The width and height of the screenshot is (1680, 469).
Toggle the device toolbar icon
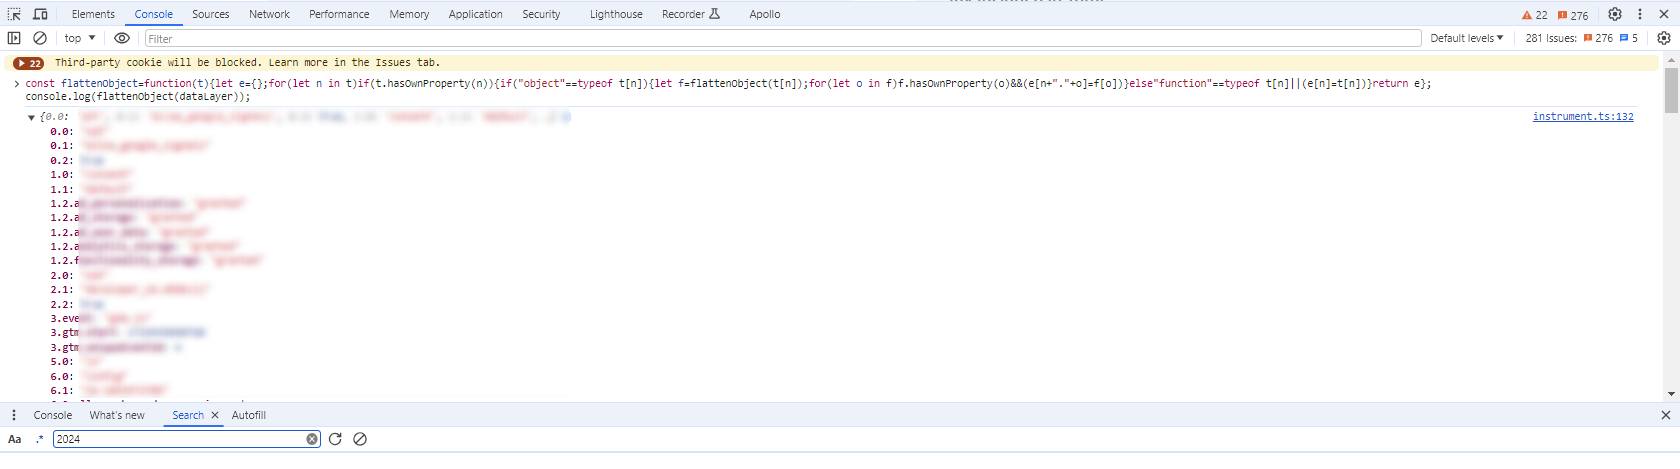tap(40, 14)
